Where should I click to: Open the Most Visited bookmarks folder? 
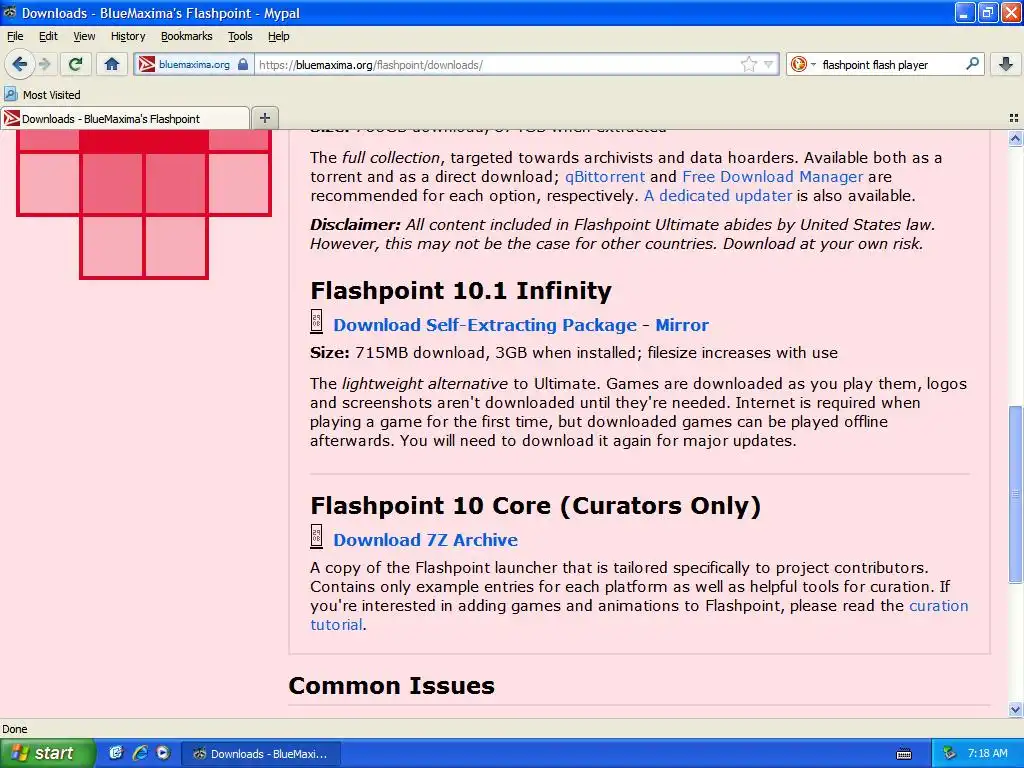42,95
